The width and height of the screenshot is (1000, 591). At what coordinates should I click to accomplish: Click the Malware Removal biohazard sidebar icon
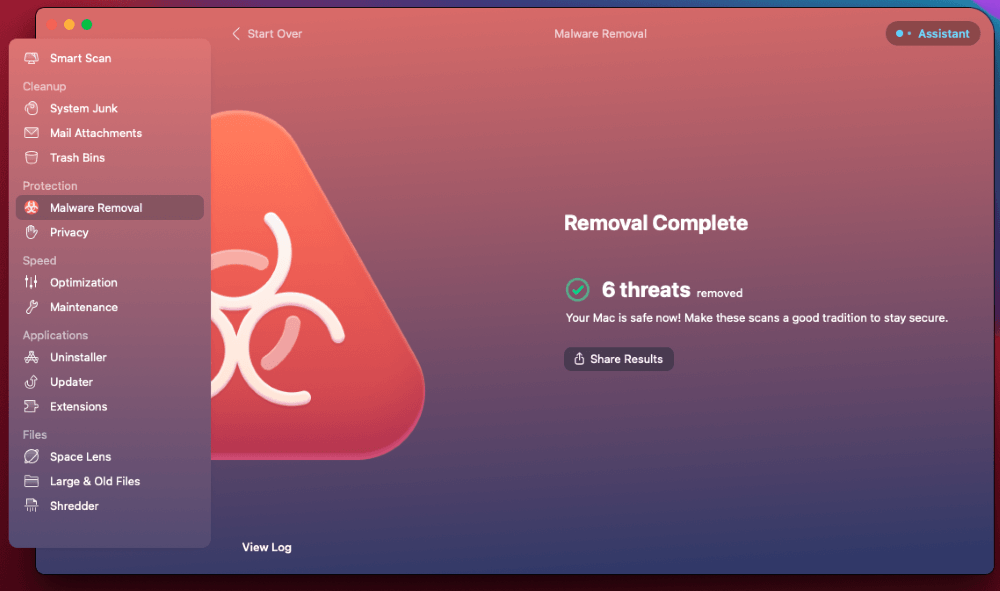[x=31, y=207]
